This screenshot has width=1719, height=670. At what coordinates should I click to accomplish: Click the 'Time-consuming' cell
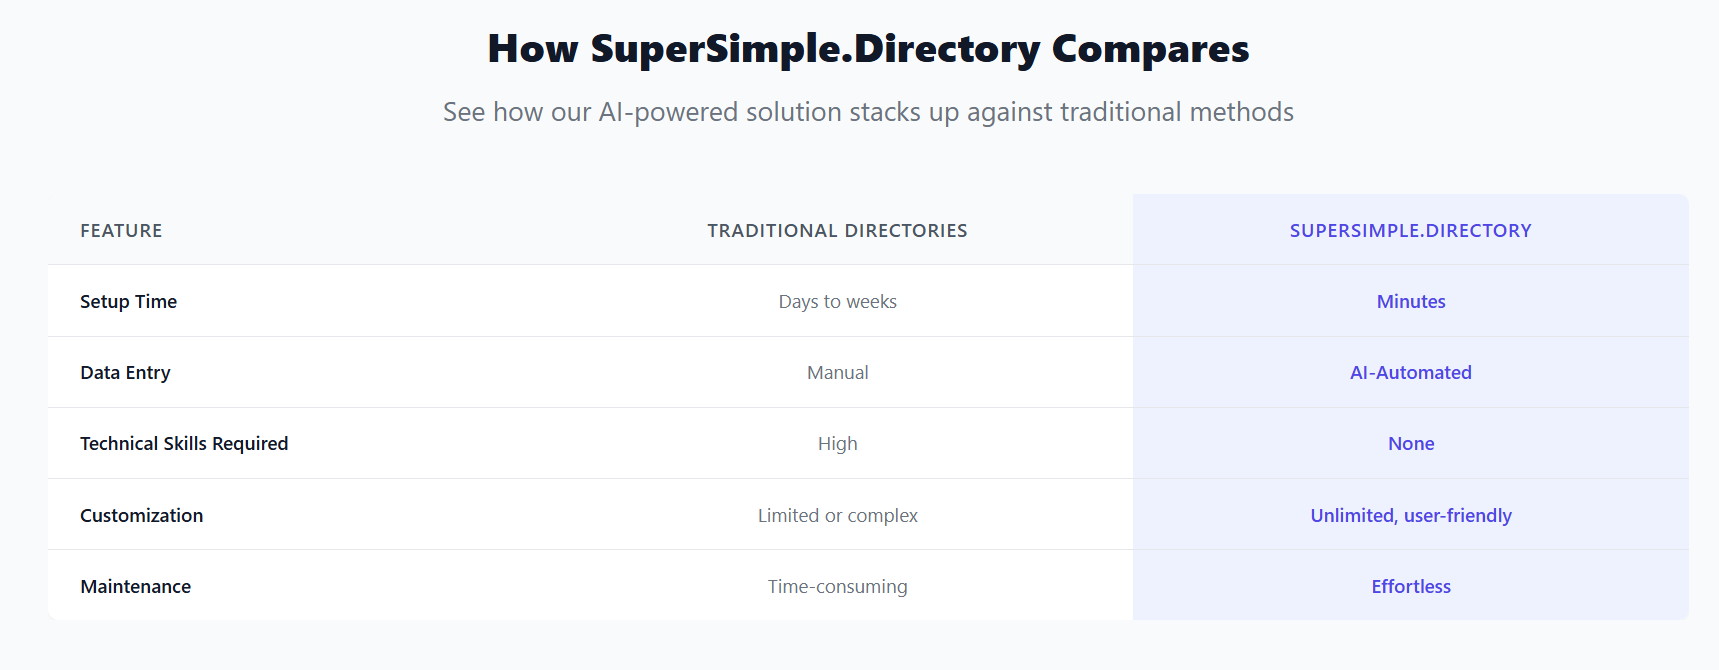tap(837, 587)
